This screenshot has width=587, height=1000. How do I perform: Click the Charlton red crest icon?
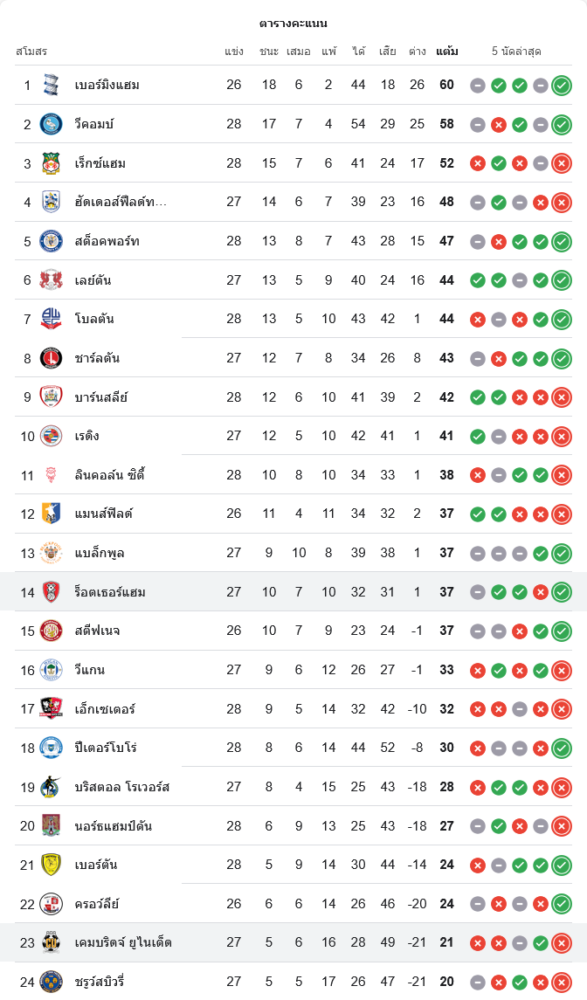click(x=51, y=358)
